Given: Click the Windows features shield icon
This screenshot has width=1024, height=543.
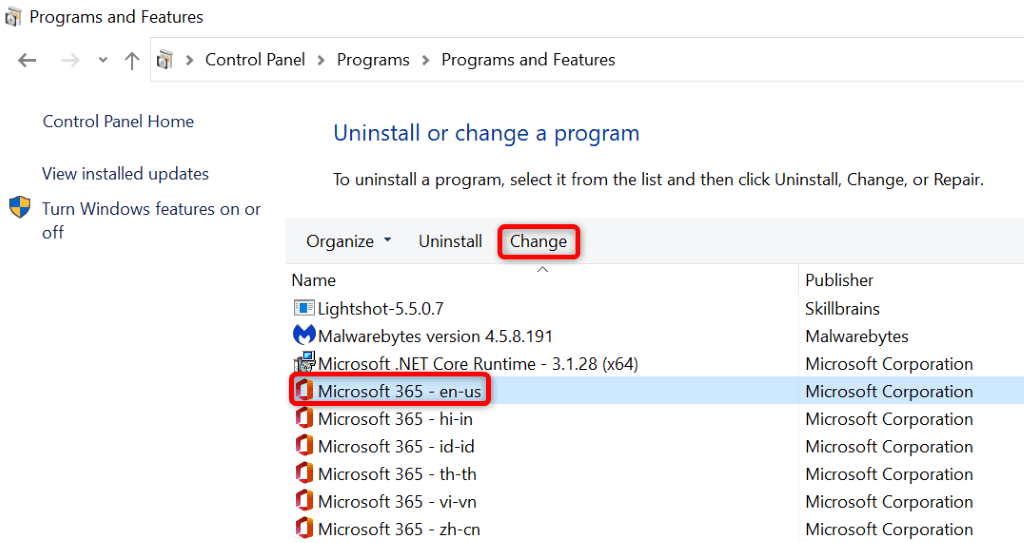Looking at the screenshot, I should (20, 209).
